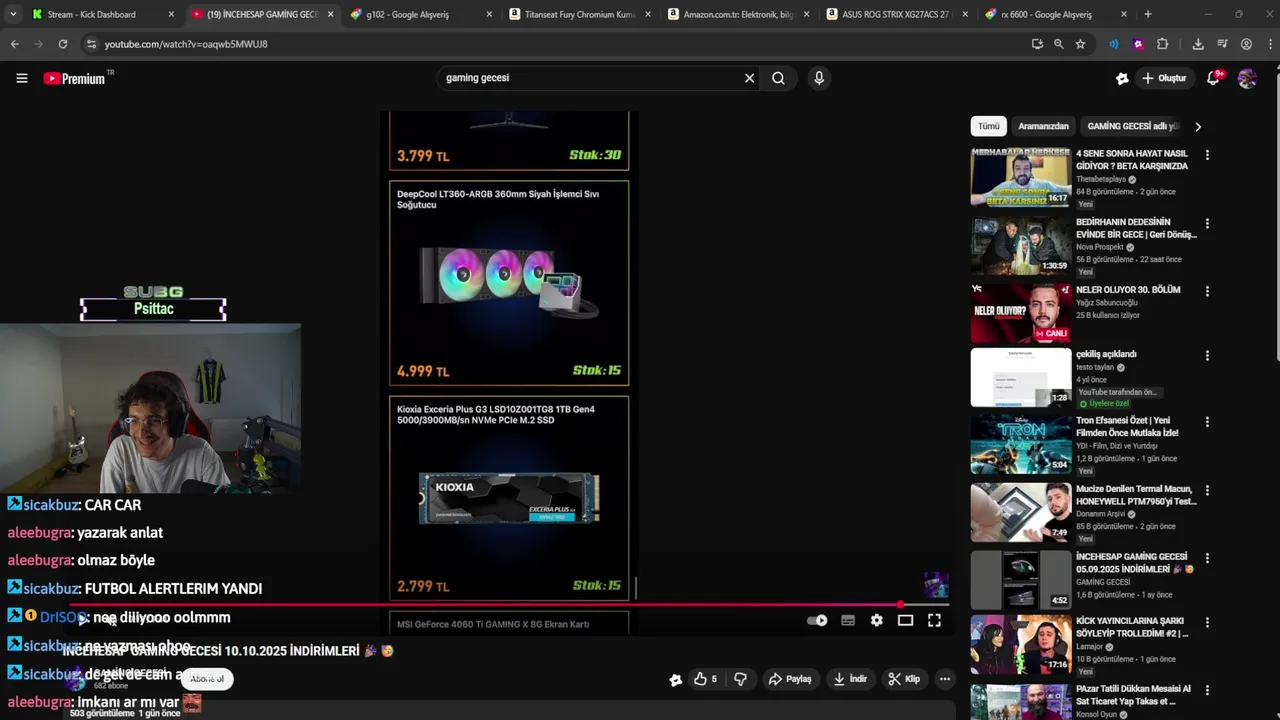Open options for İNCEHESAP GAMİNG GECESİ 05.09.2025
The width and height of the screenshot is (1280, 720).
(1207, 558)
